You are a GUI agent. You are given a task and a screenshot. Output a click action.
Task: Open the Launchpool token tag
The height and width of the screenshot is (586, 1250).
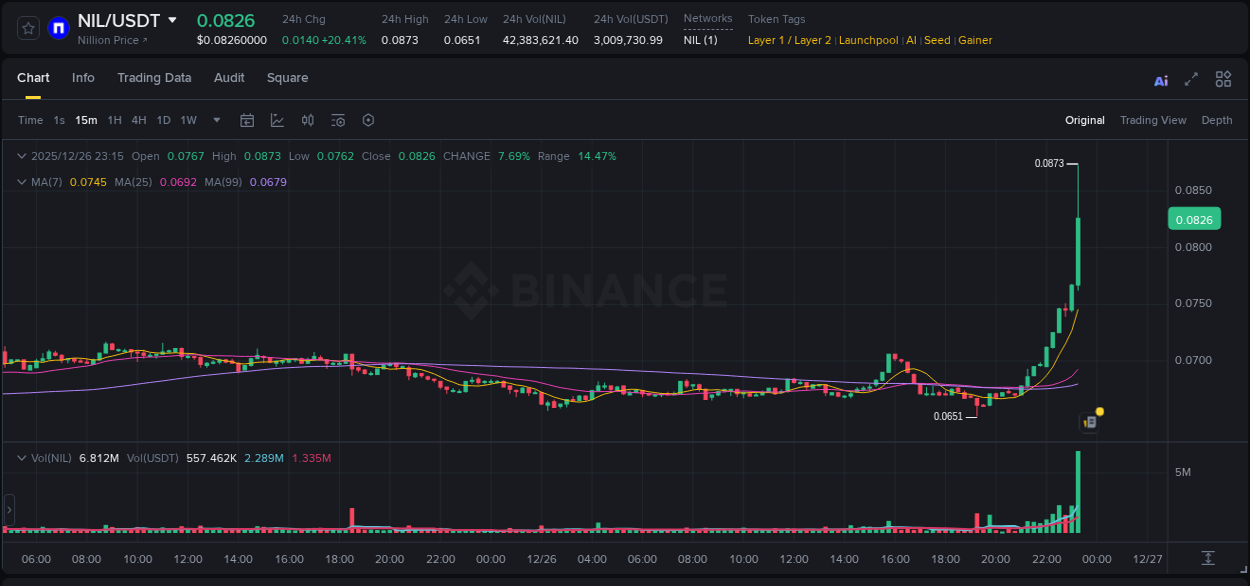[x=868, y=40]
